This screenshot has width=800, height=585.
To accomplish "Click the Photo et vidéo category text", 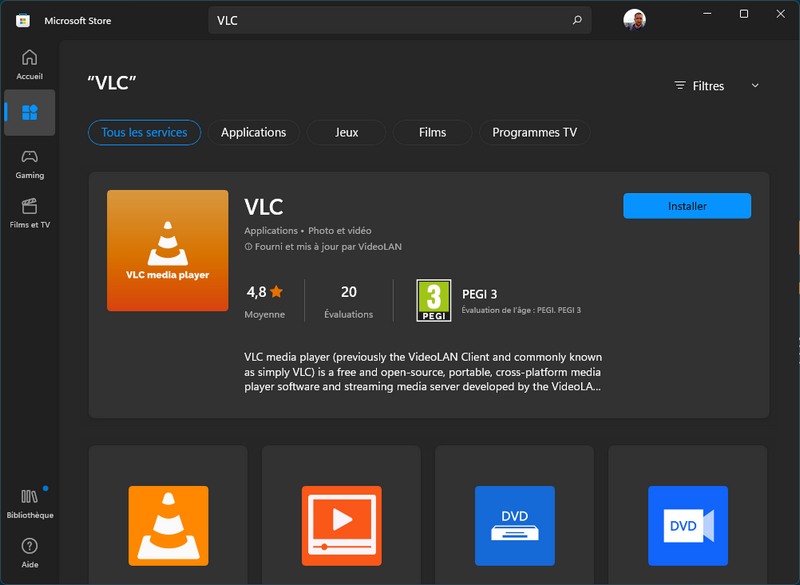I will [x=340, y=231].
